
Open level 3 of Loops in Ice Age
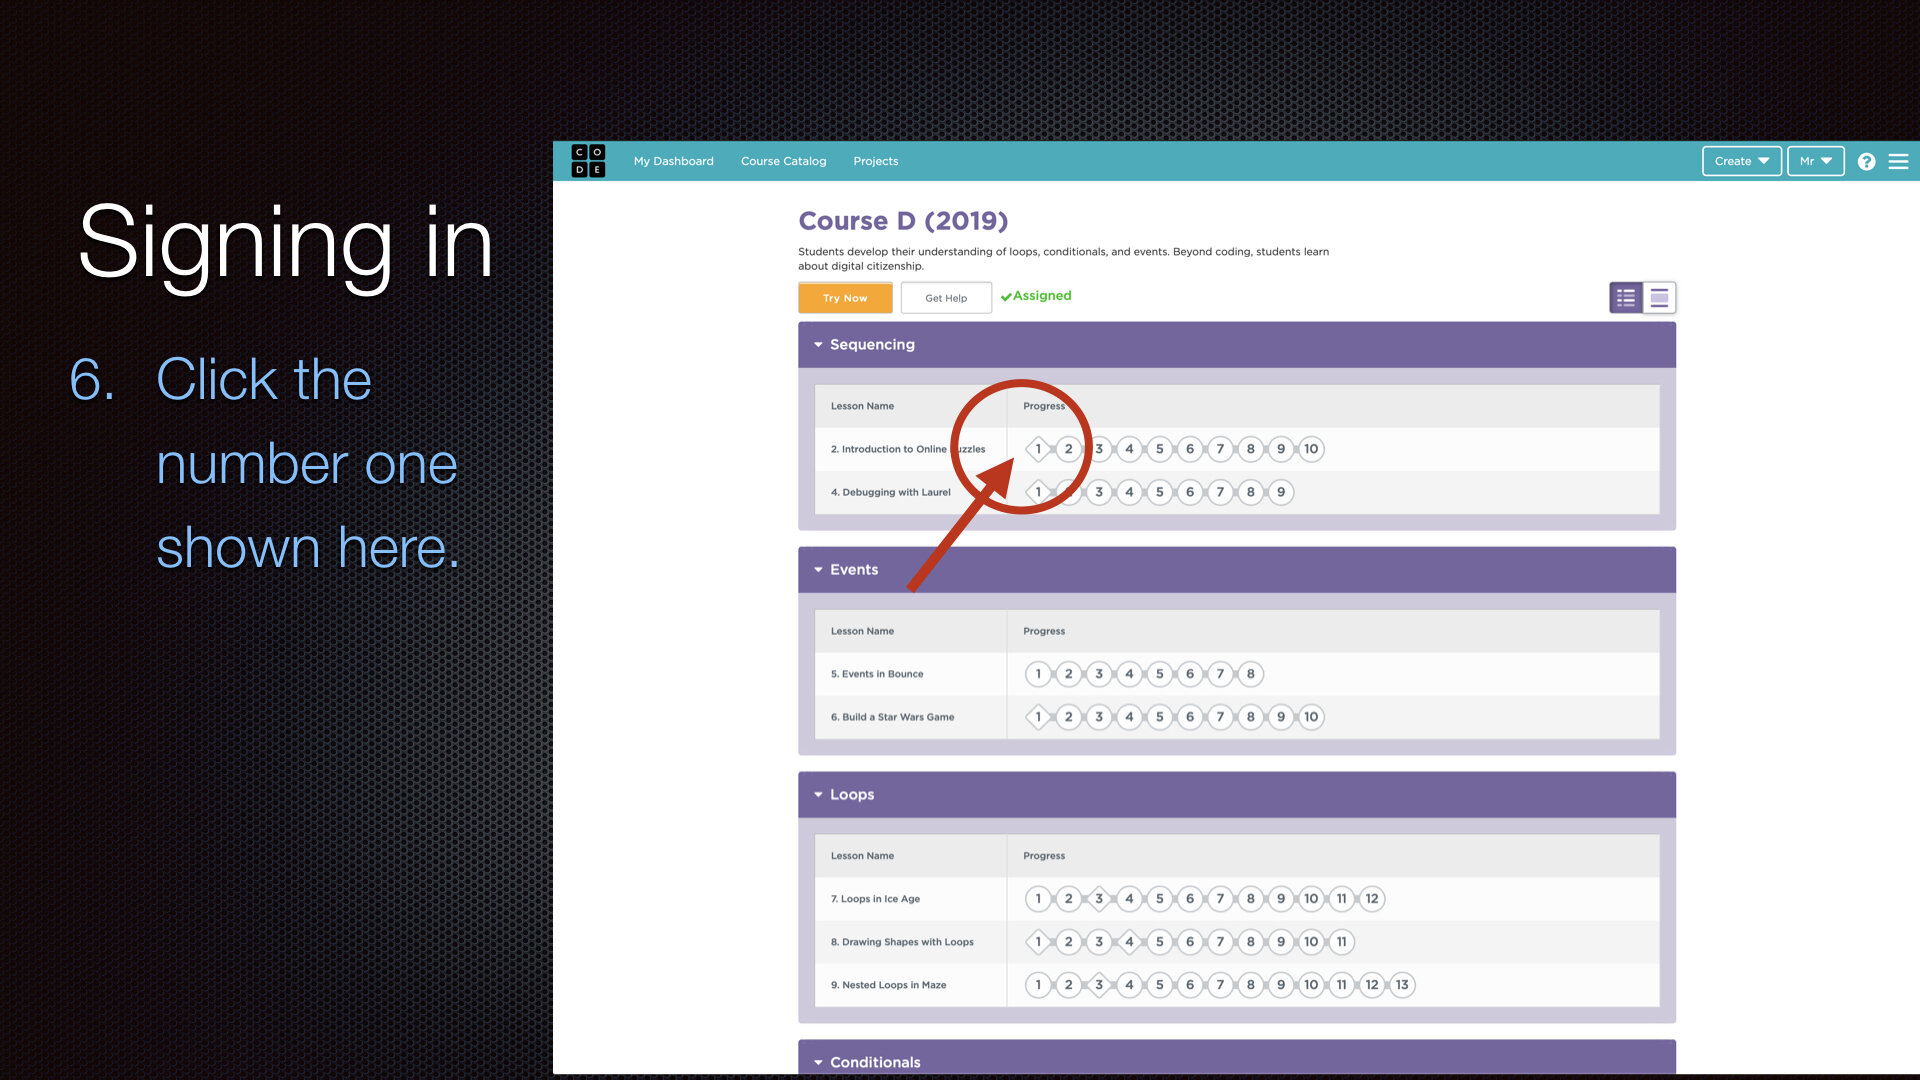pyautogui.click(x=1099, y=899)
